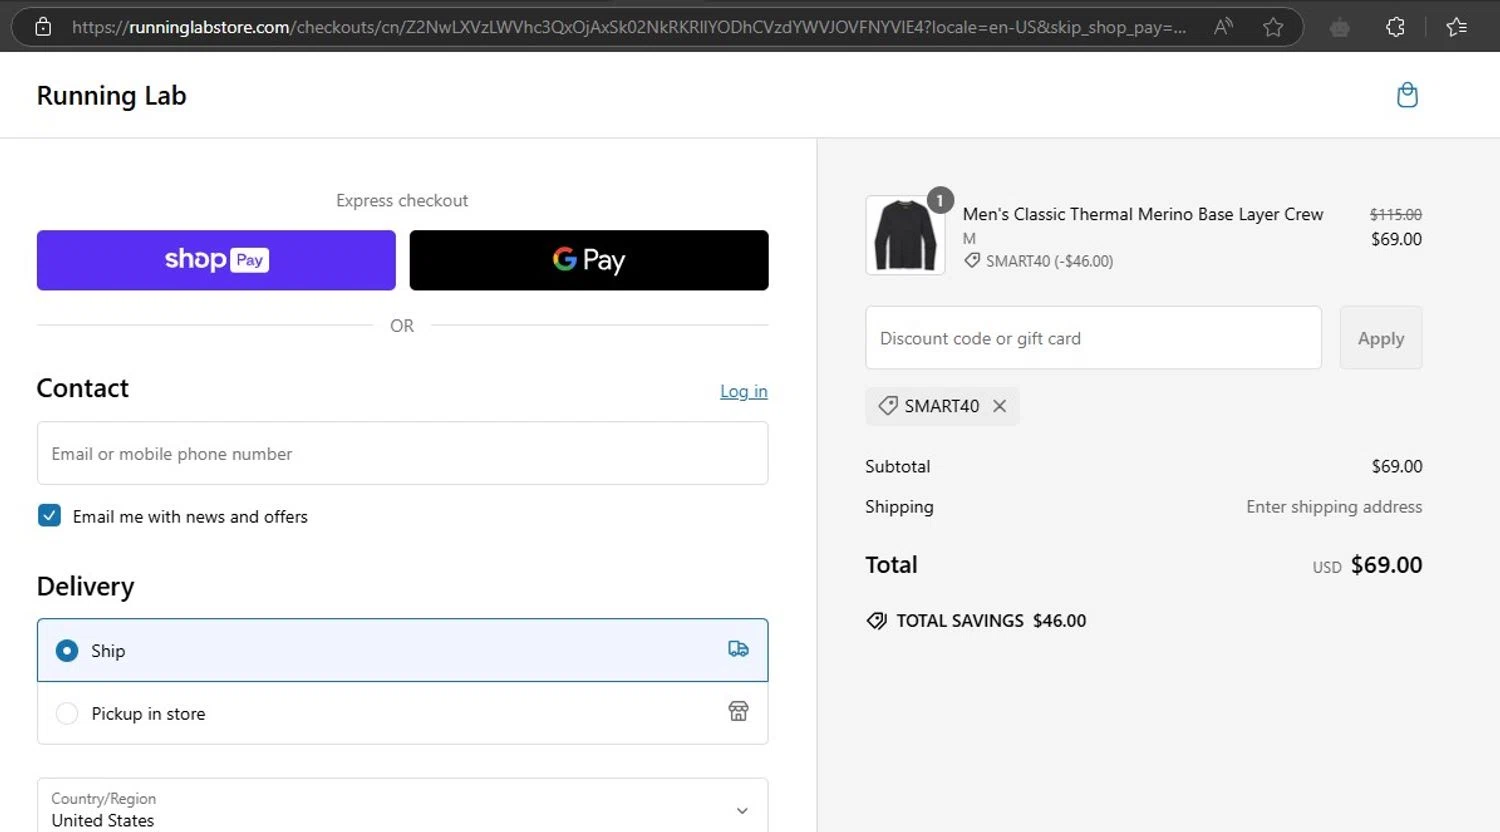Click the store icon in Pickup row
This screenshot has width=1500, height=832.
click(x=738, y=711)
